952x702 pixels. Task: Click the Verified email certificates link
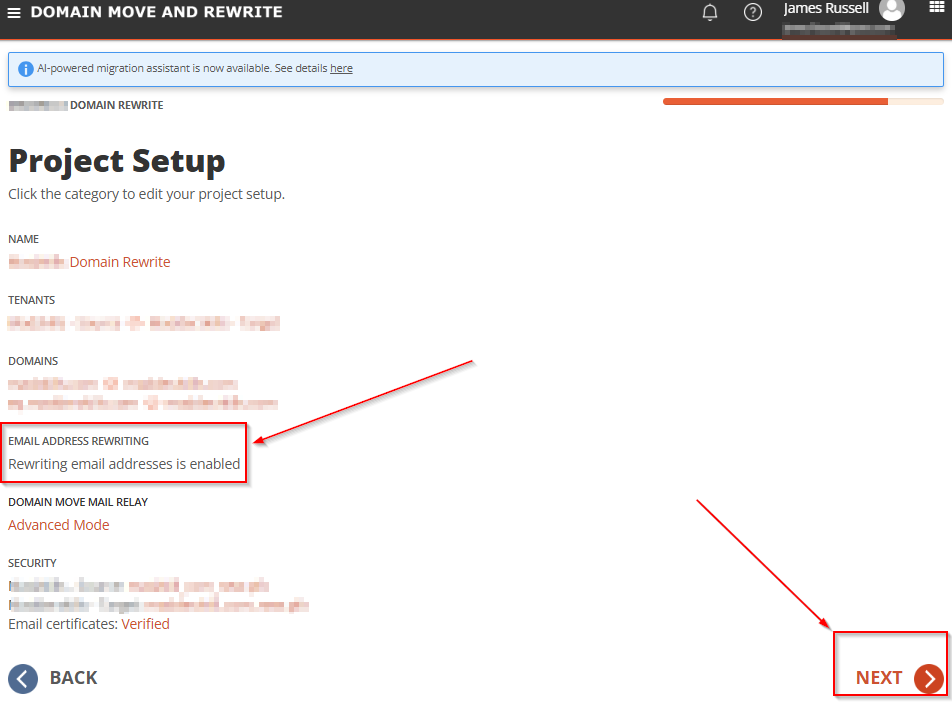[x=145, y=624]
